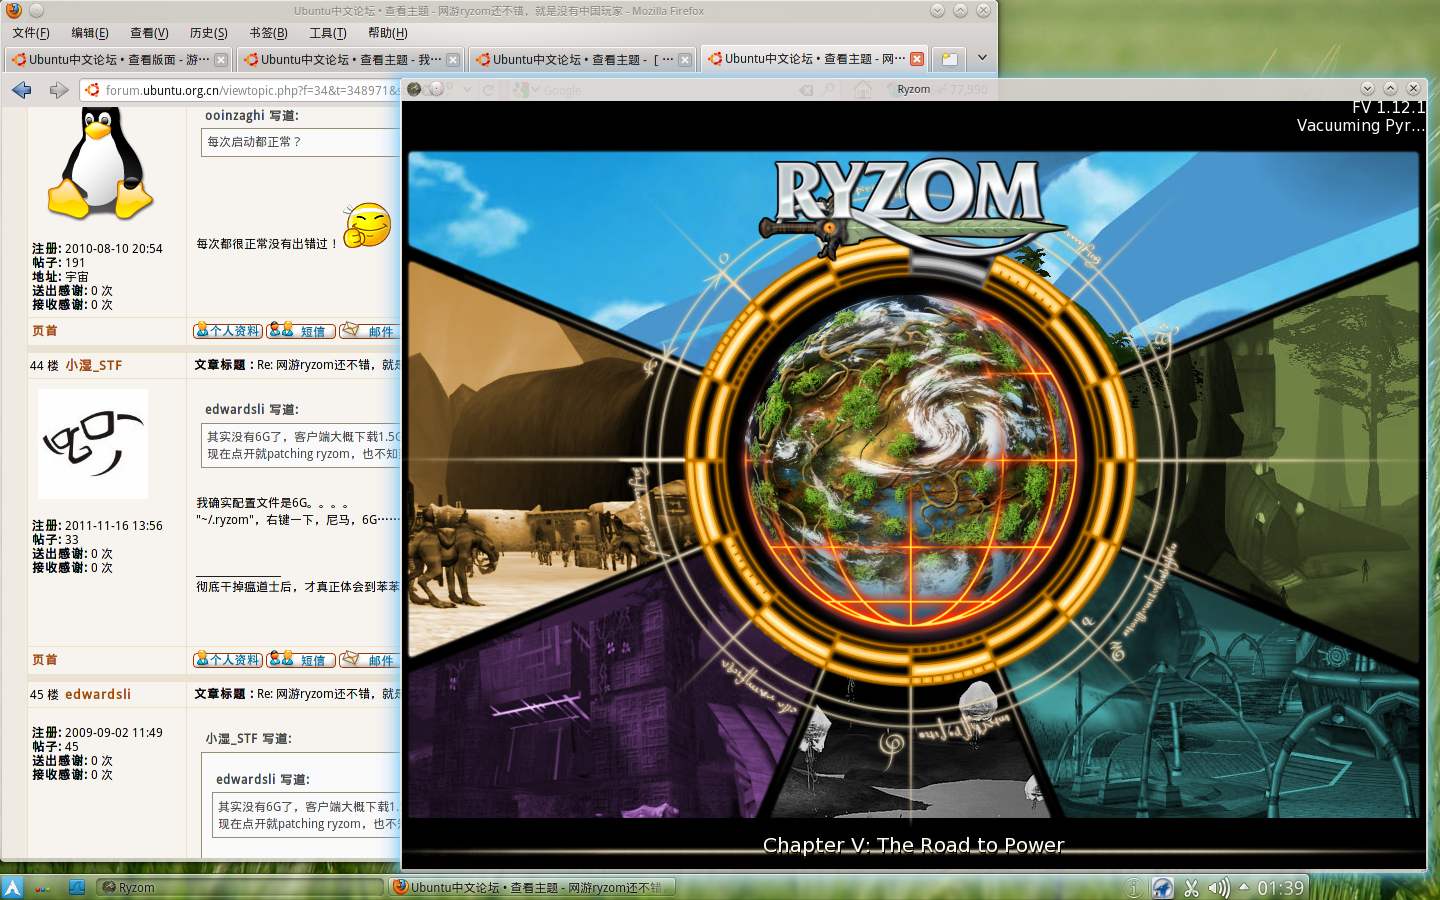The image size is (1440, 900).
Task: Close the first Firefox tab (查看版面 - 游…)
Action: (x=221, y=60)
